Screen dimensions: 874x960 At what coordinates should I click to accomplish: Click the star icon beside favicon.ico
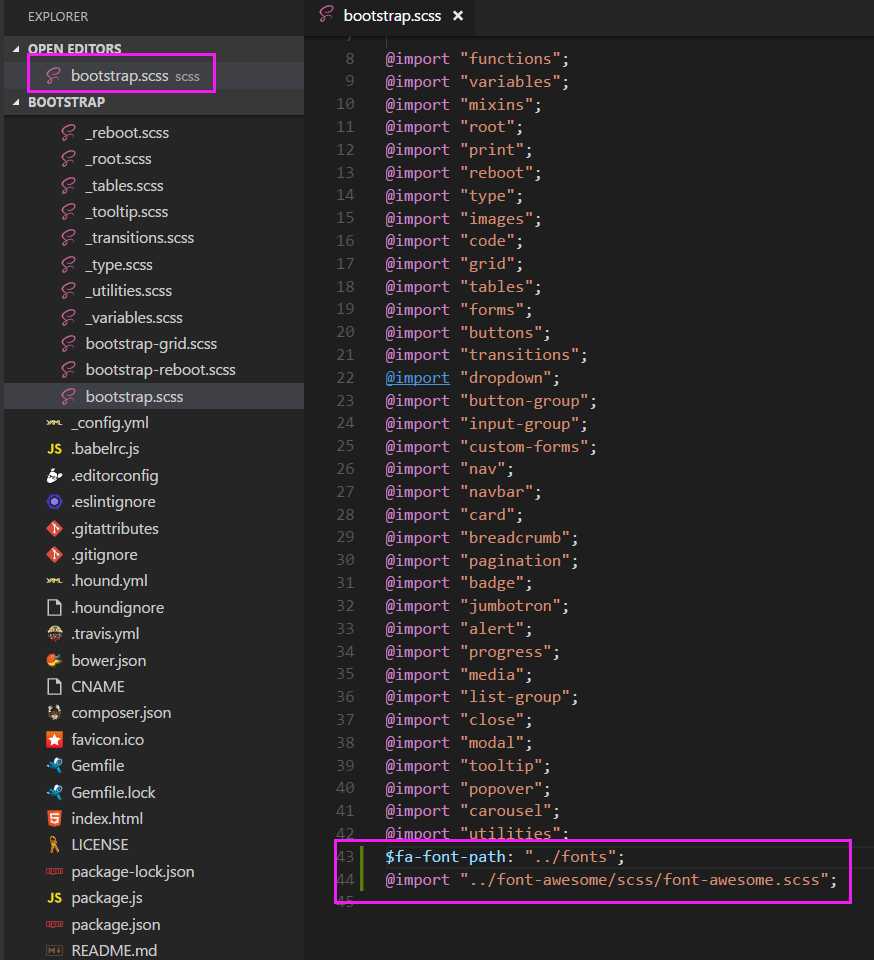[x=54, y=740]
